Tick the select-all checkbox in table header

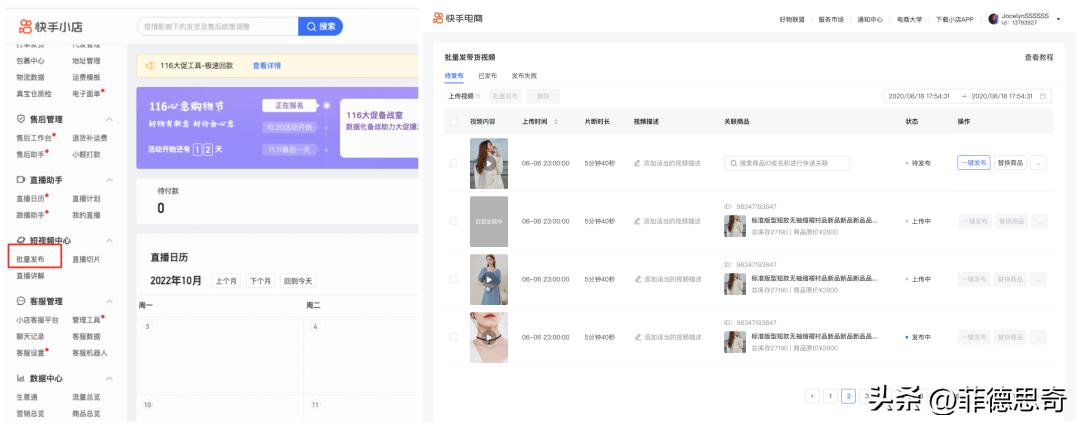pos(454,121)
